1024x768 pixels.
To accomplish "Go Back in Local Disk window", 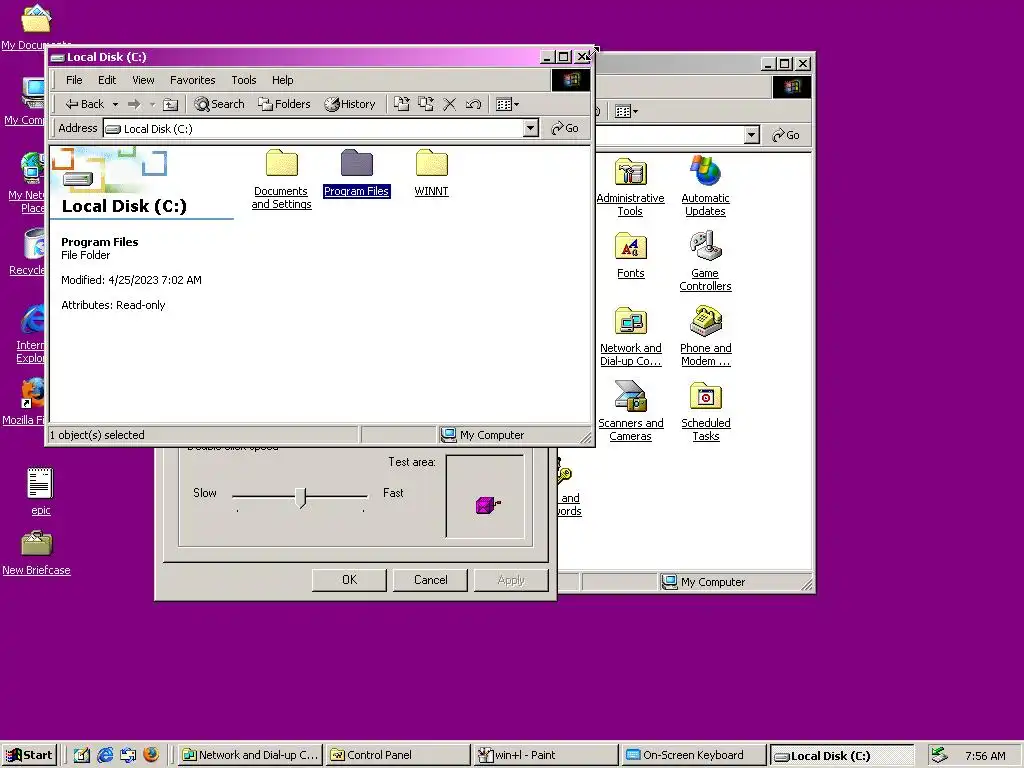I will pyautogui.click(x=85, y=104).
